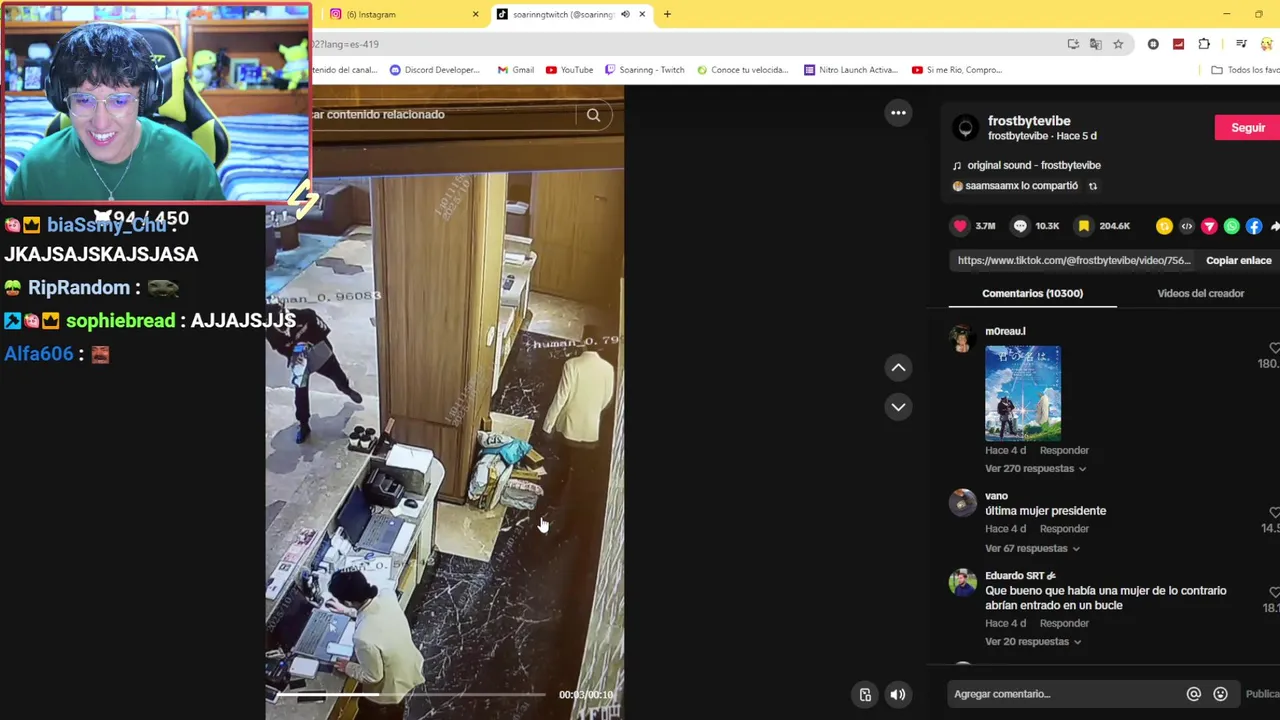This screenshot has height=720, width=1280.
Task: Open the Nitro Launch Activa bookmark
Action: [x=851, y=70]
